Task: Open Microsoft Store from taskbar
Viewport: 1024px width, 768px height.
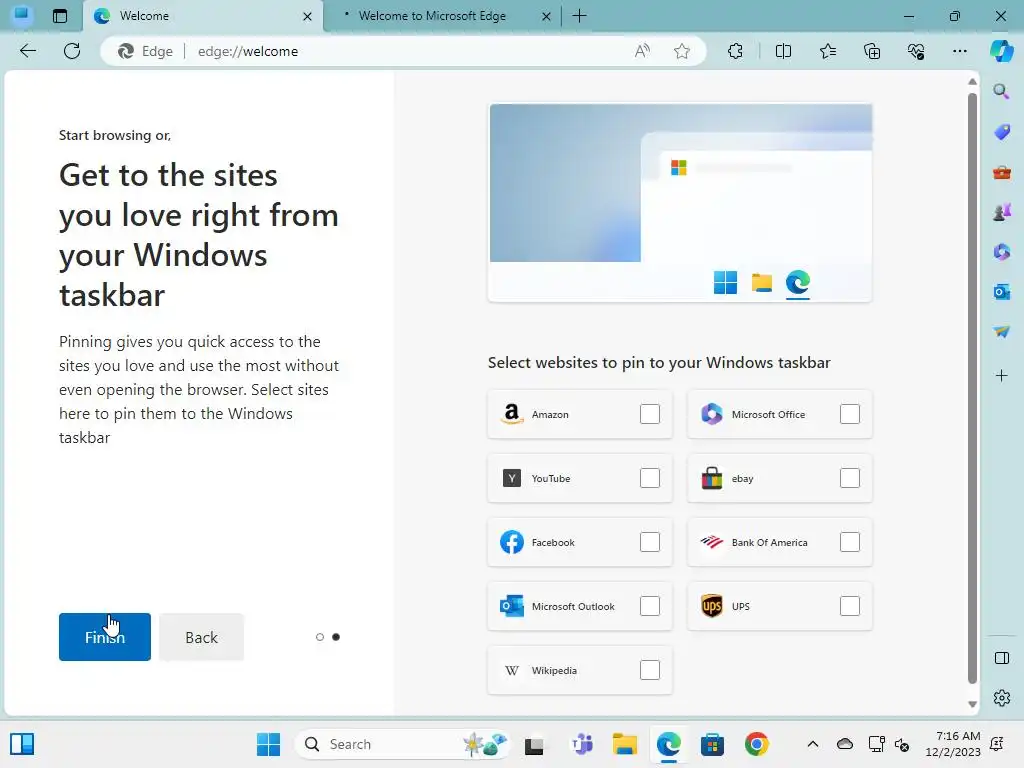Action: pos(712,744)
